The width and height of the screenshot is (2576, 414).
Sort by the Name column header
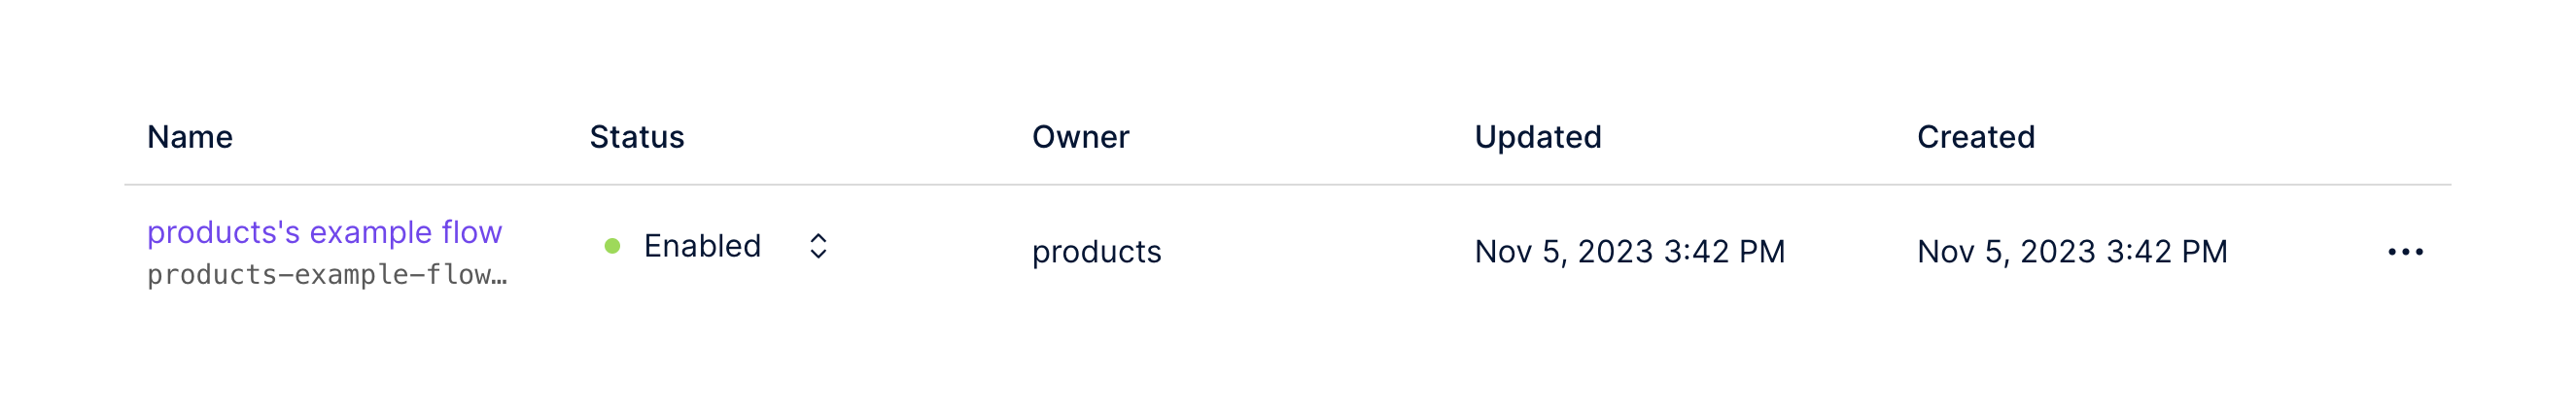[190, 137]
